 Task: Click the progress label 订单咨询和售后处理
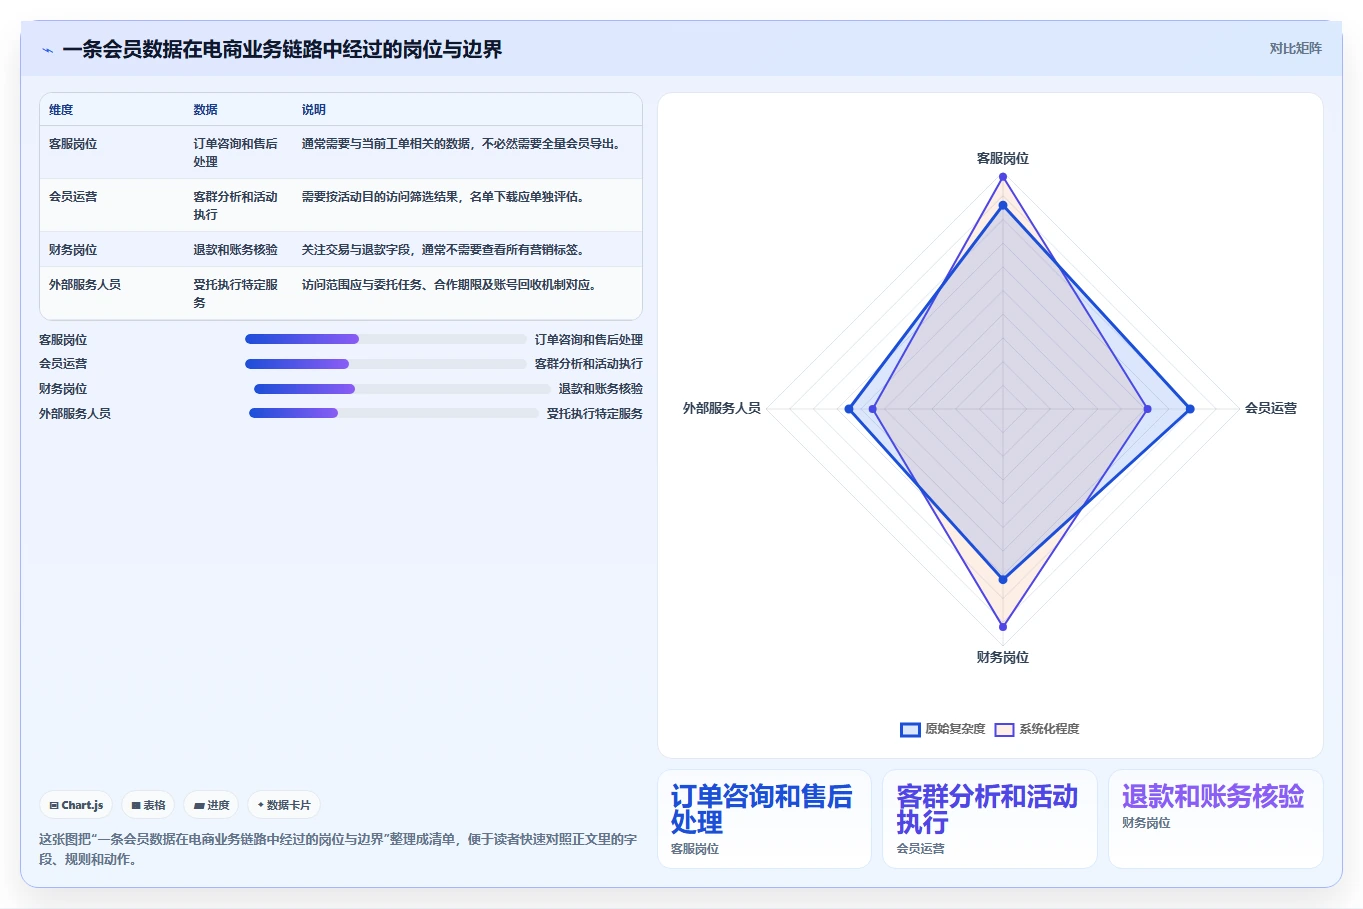[588, 340]
